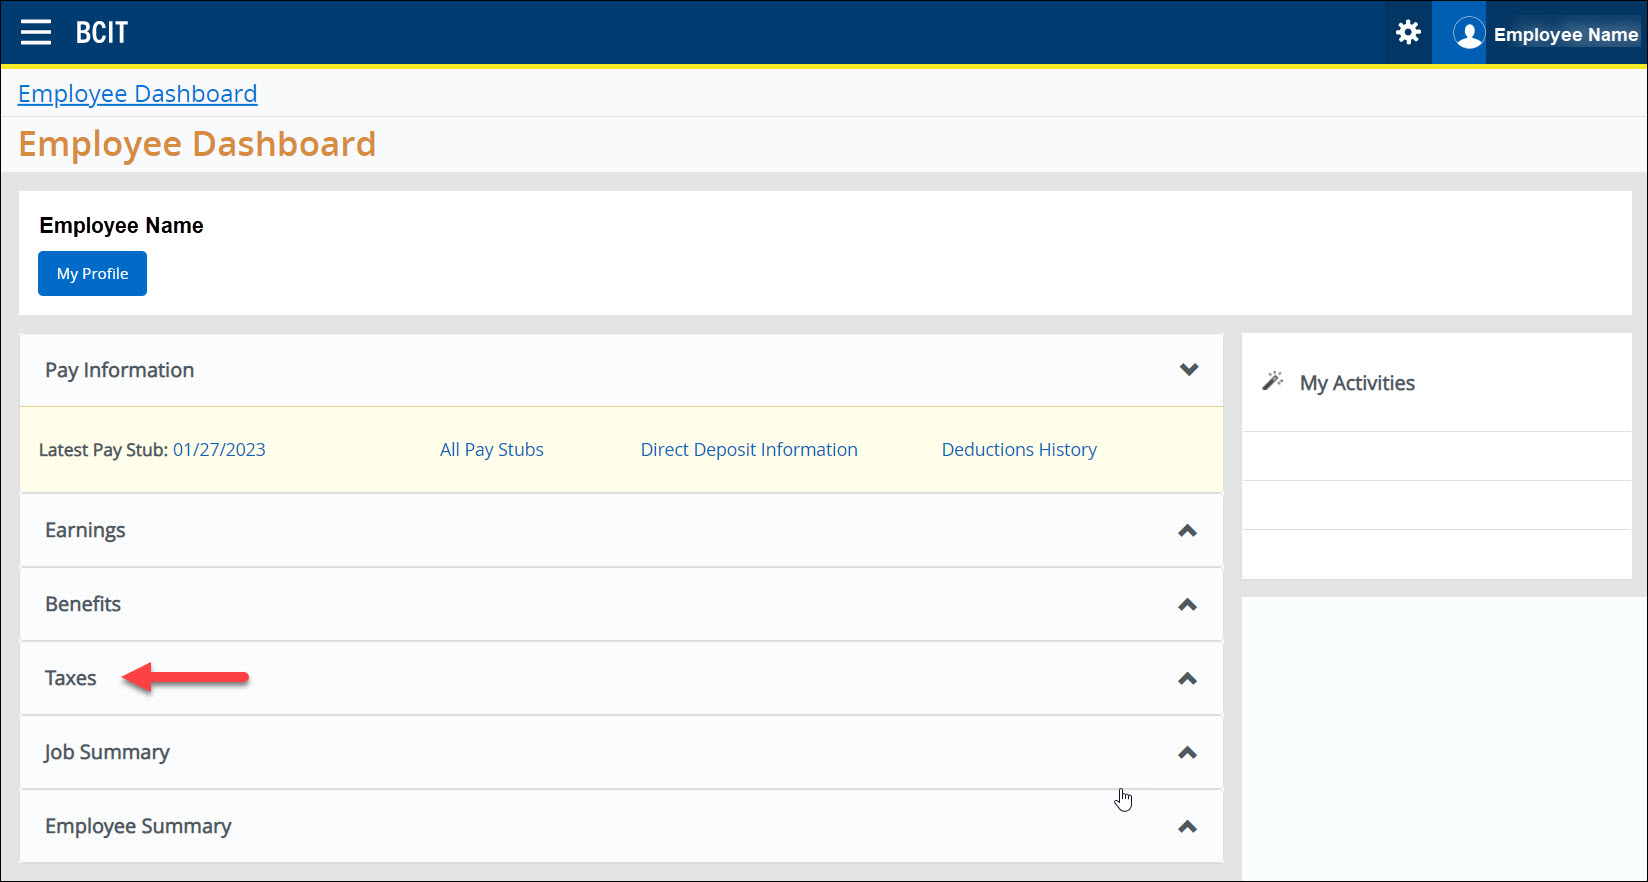Open Deductions History link
The height and width of the screenshot is (882, 1648).
[x=1019, y=450]
